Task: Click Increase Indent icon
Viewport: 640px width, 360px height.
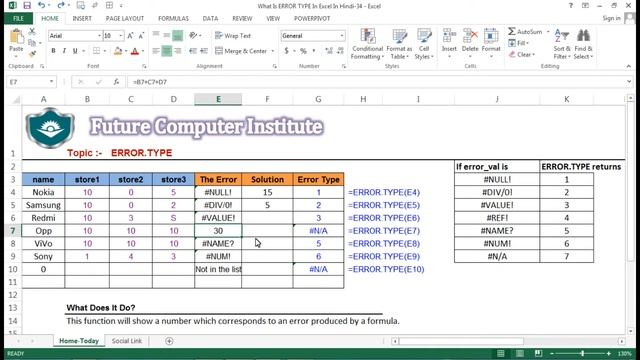Action: (x=204, y=51)
